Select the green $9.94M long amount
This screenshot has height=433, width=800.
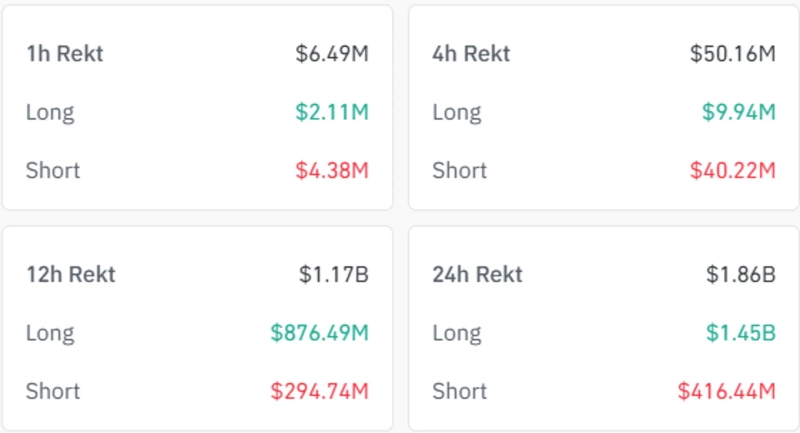pos(738,112)
